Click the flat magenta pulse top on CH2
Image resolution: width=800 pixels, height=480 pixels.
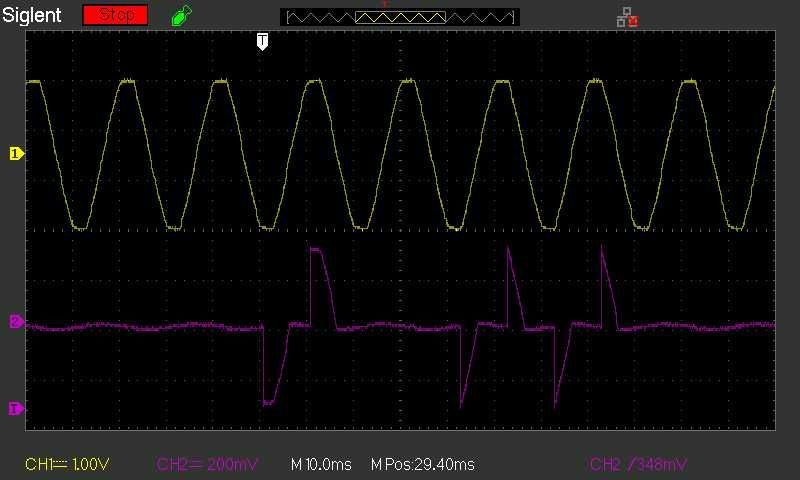click(315, 249)
